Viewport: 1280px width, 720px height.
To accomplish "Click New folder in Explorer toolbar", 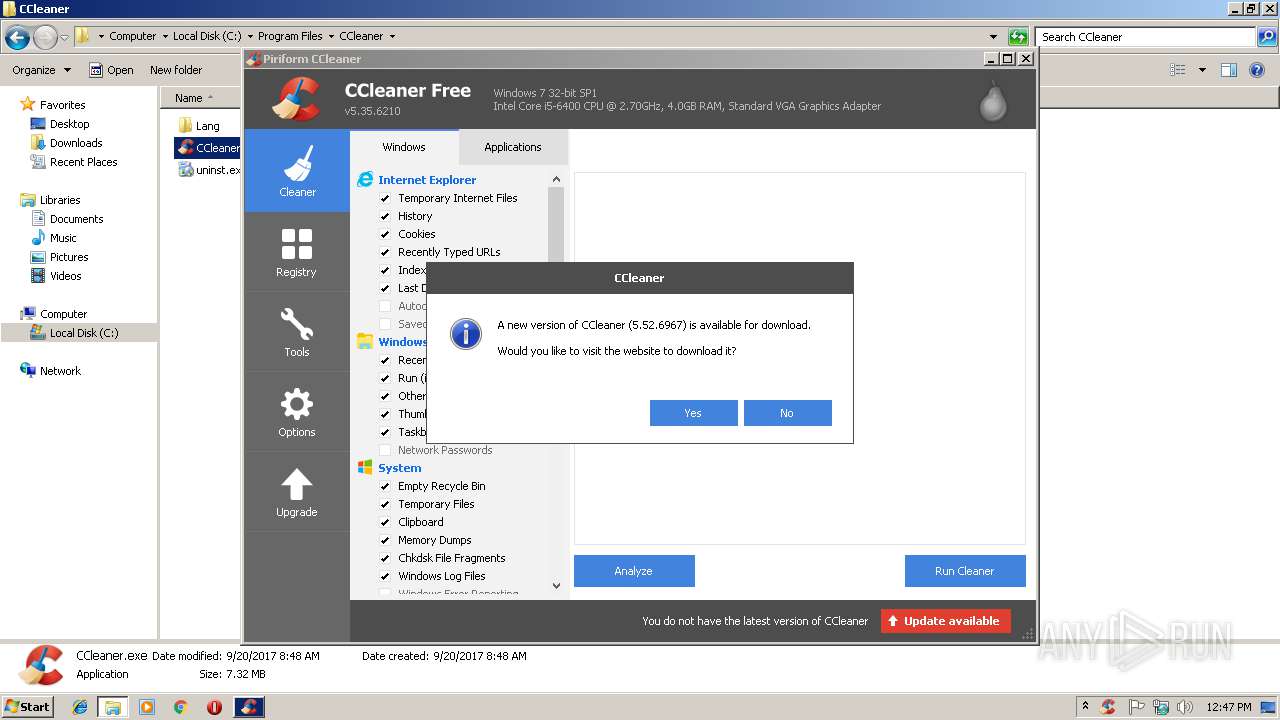I will [176, 70].
